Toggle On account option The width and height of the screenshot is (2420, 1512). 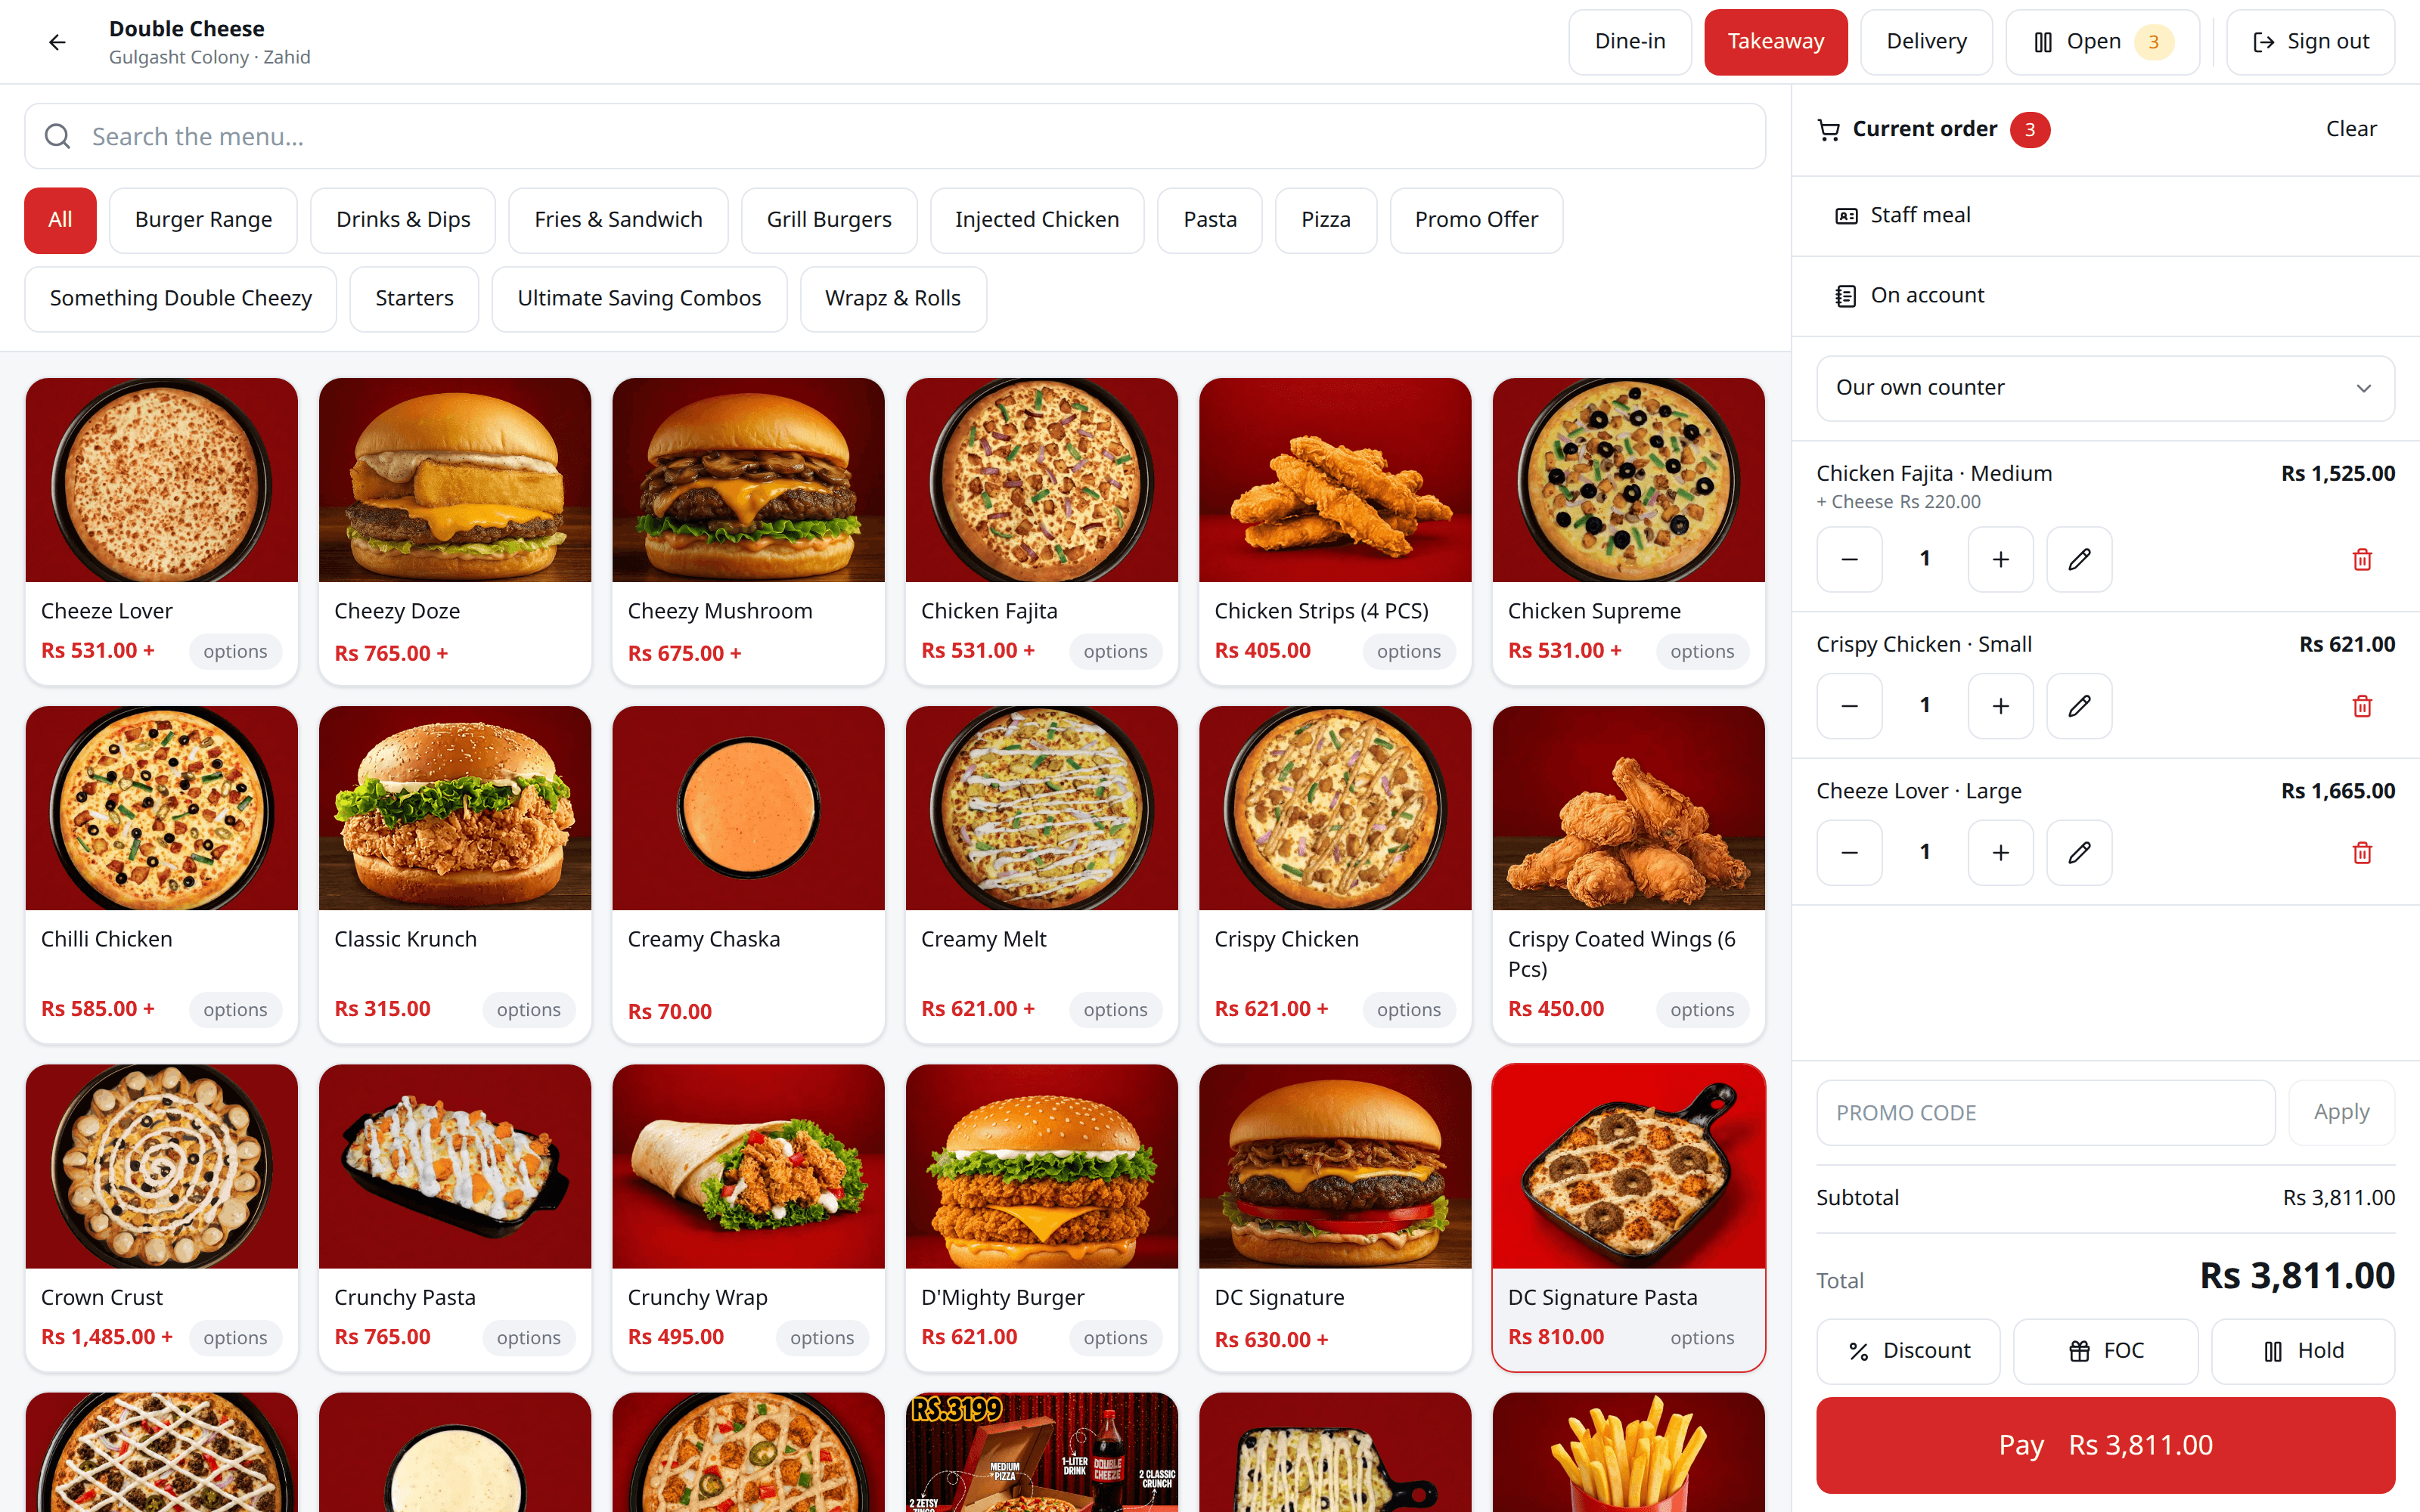click(2105, 296)
